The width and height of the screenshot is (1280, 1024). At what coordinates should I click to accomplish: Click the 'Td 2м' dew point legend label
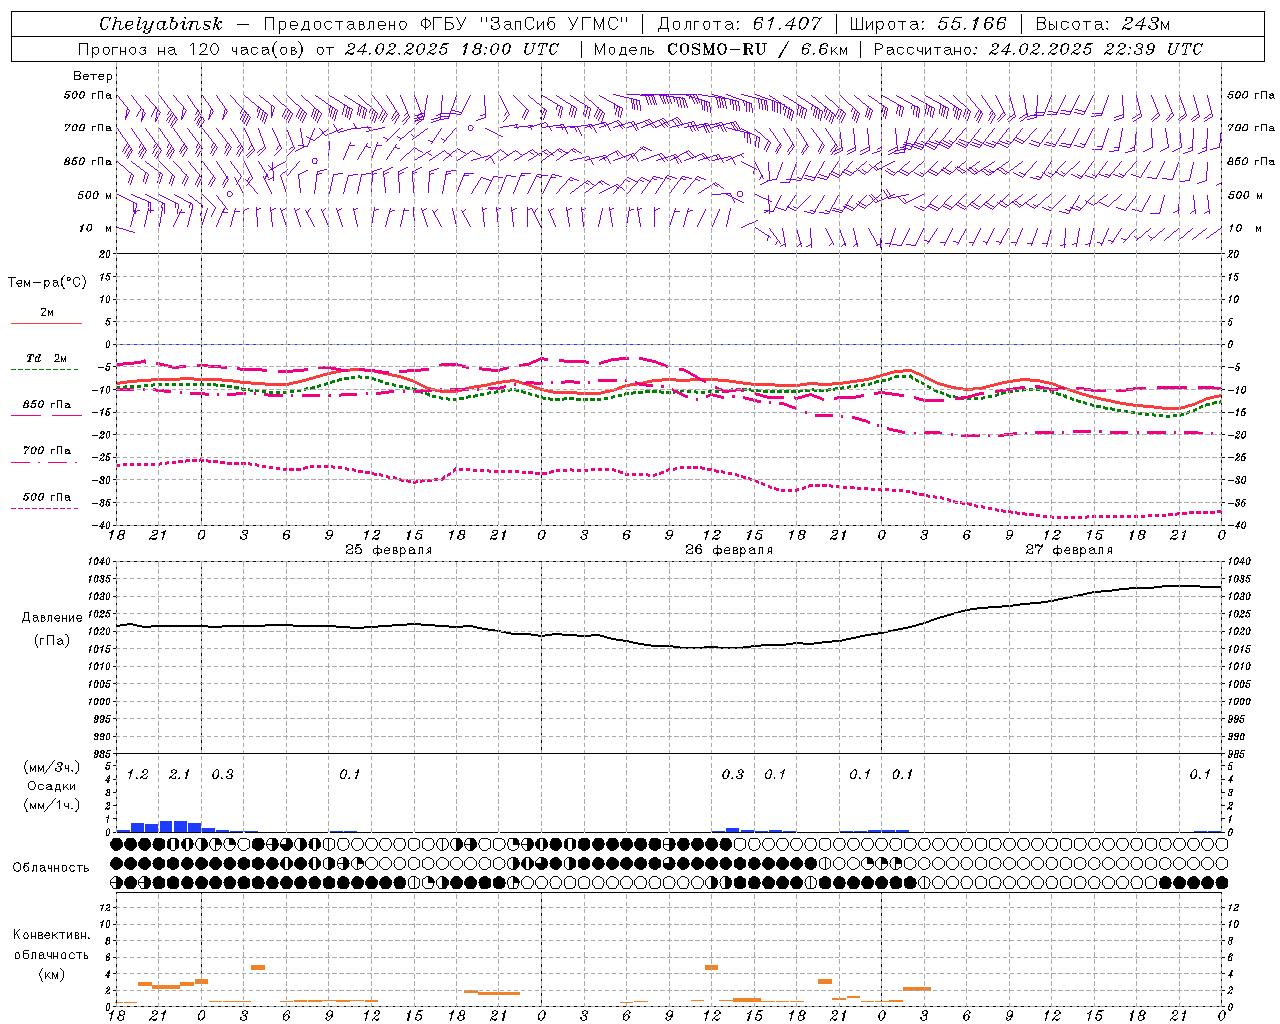47,358
